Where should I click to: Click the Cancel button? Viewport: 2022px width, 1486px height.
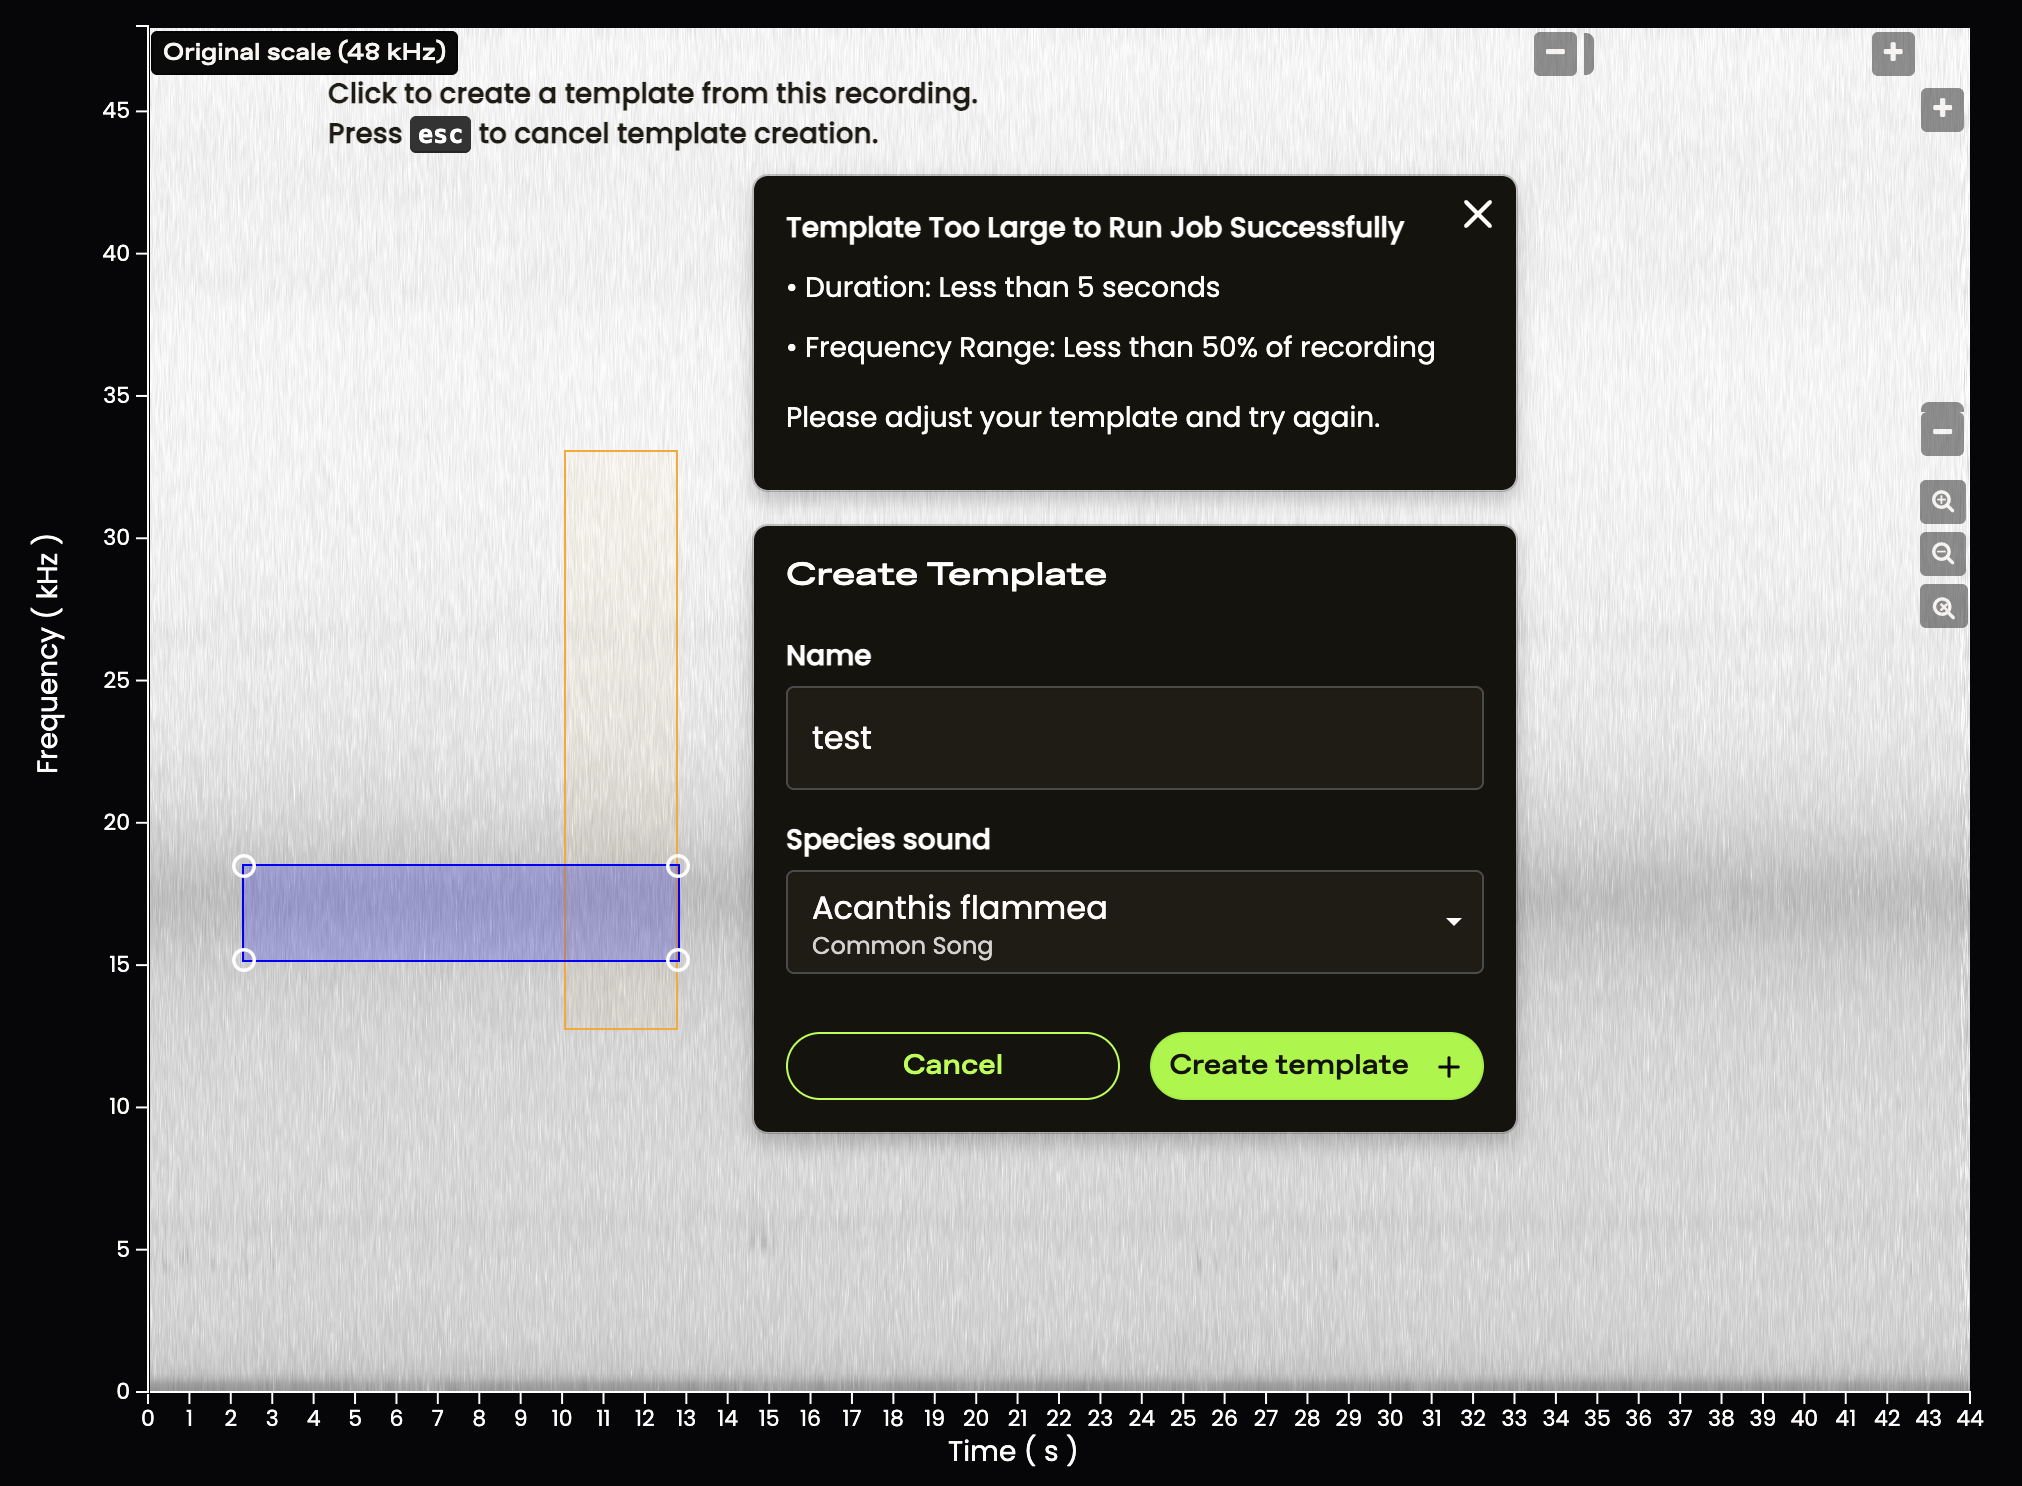[952, 1065]
